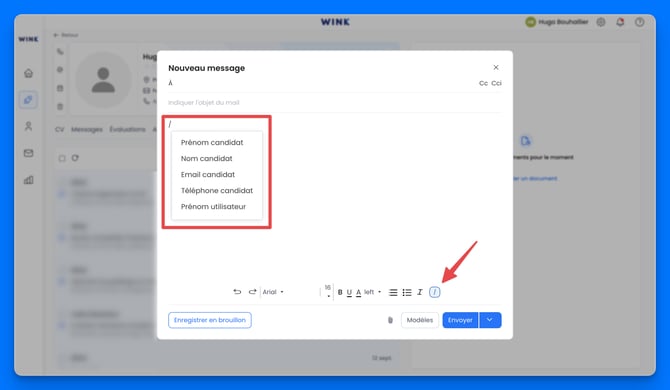This screenshot has width=670, height=390.
Task: Open the left text alignment dropdown
Action: point(372,292)
